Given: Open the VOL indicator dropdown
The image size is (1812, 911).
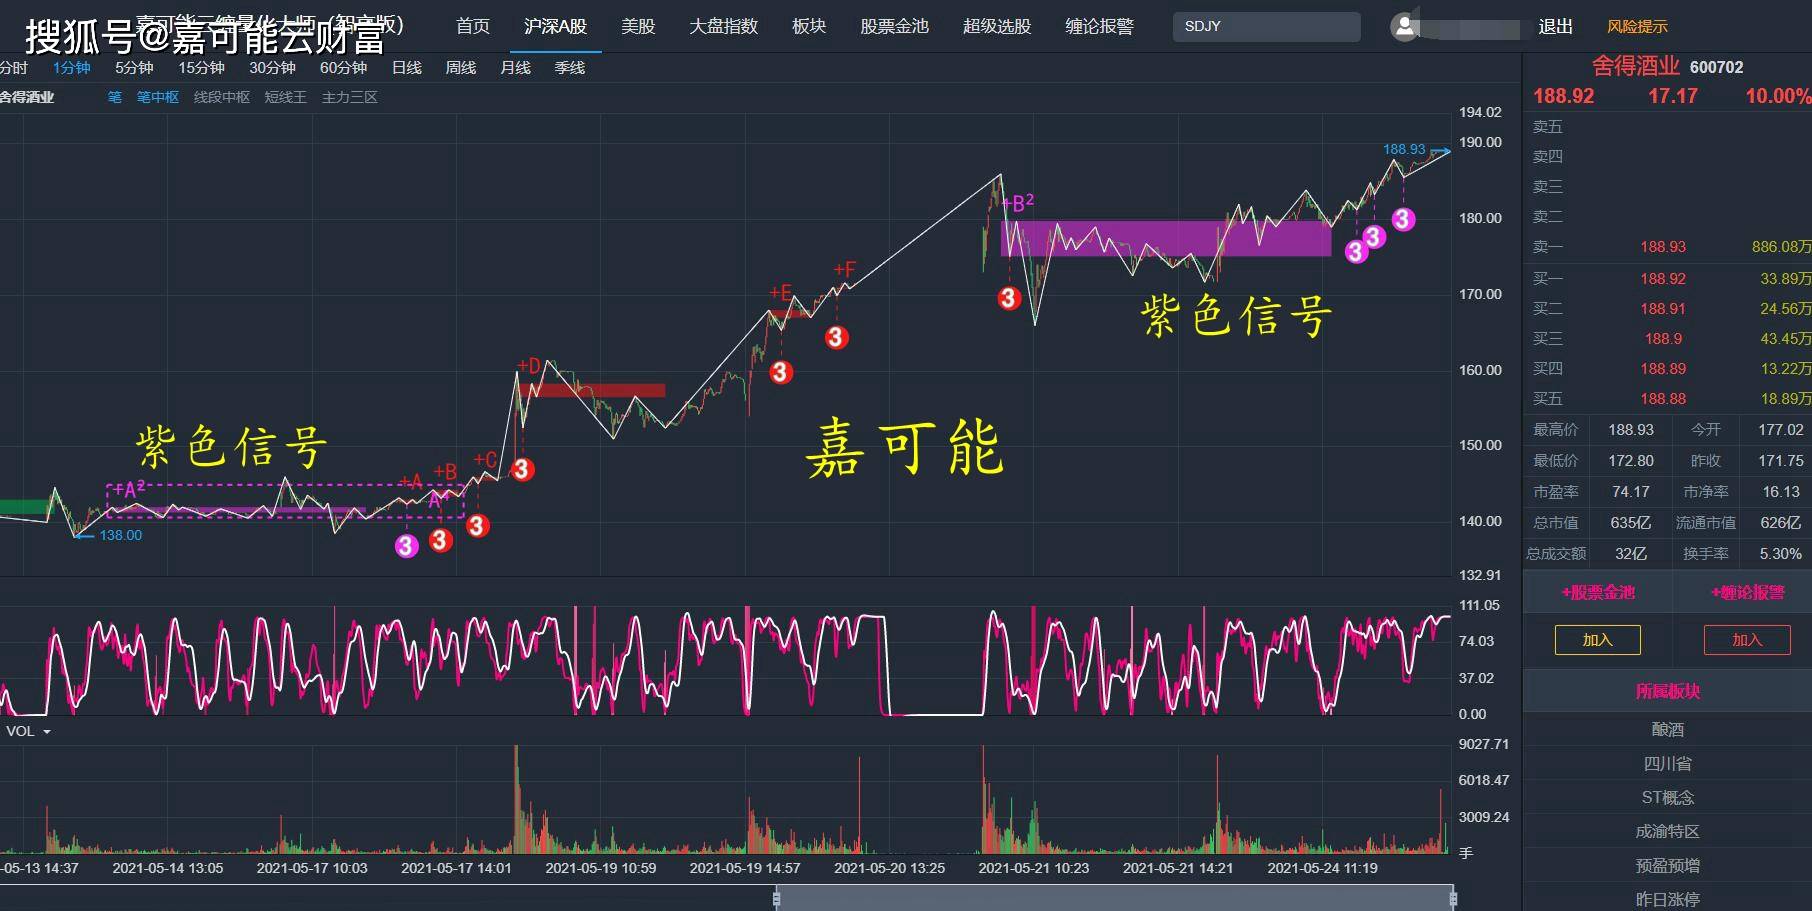Looking at the screenshot, I should (28, 731).
